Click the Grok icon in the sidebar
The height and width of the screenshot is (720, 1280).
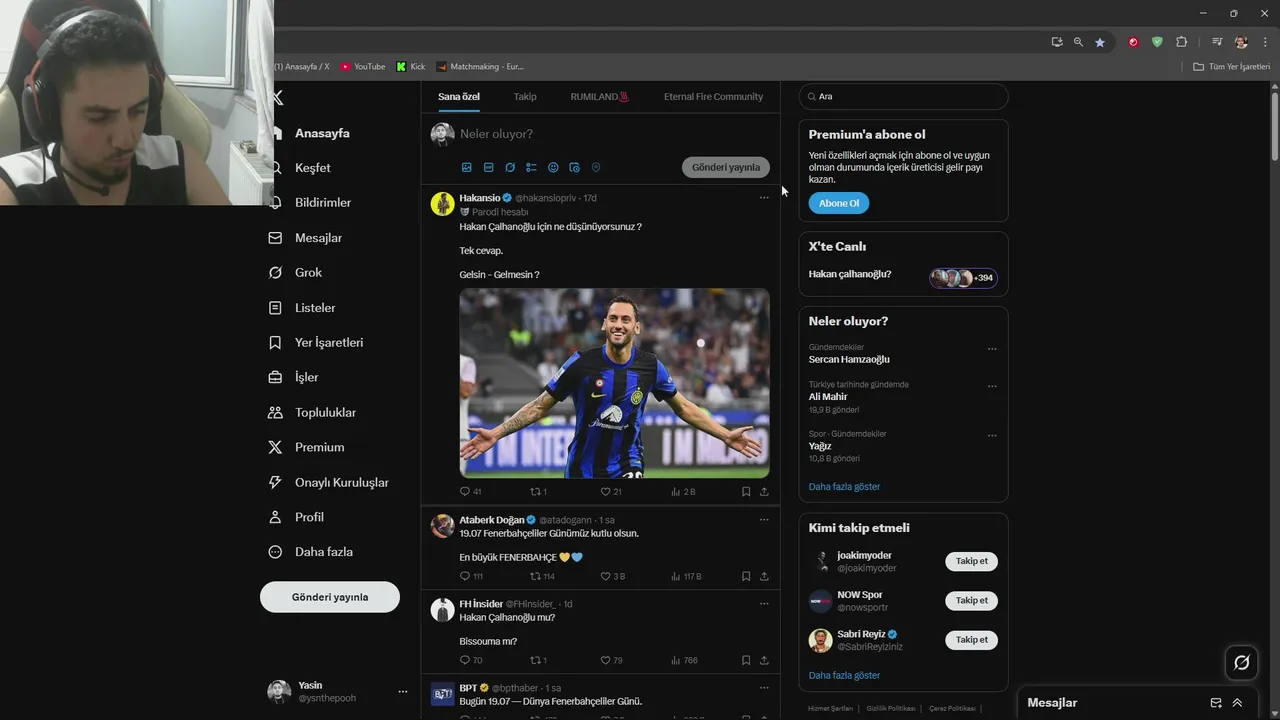[x=275, y=272]
